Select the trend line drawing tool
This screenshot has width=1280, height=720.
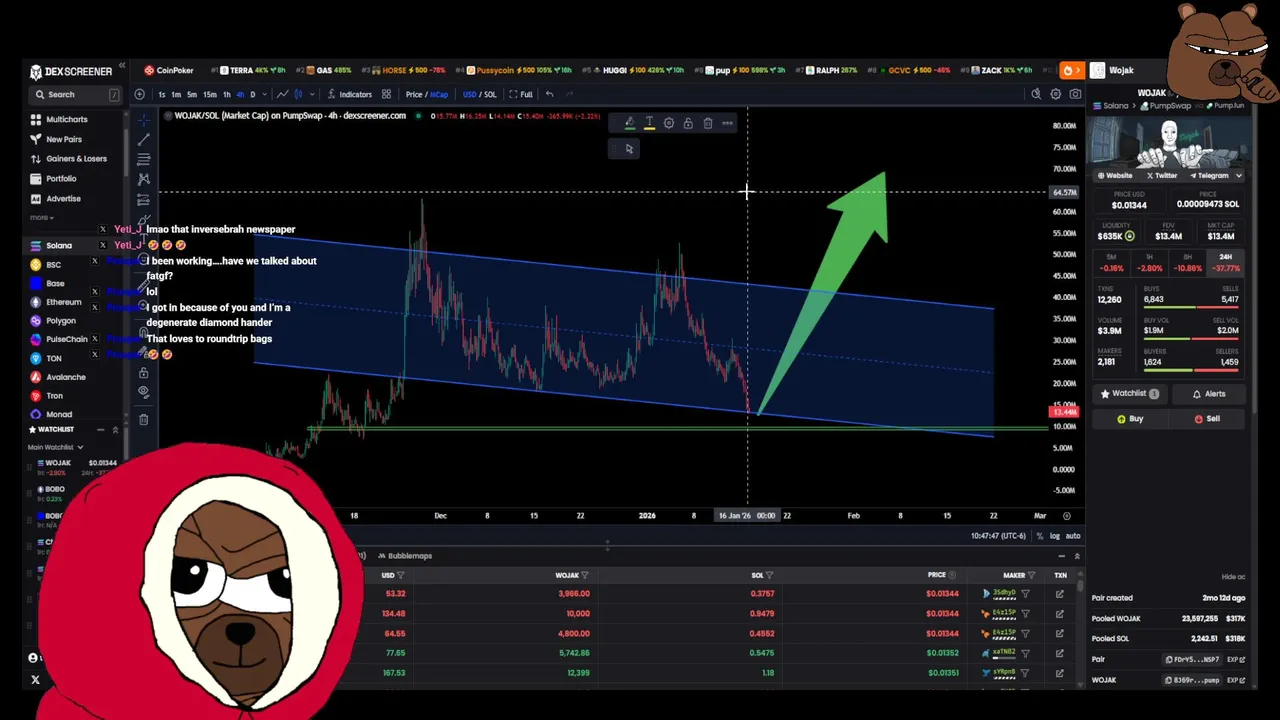coord(143,139)
